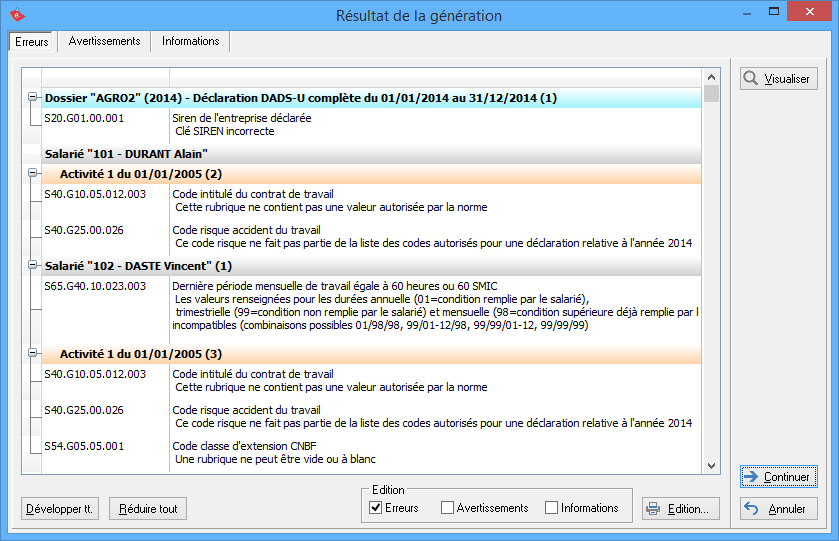
Task: Collapse Salarié "102 - DASTE Vincent" node
Action: pos(33,266)
